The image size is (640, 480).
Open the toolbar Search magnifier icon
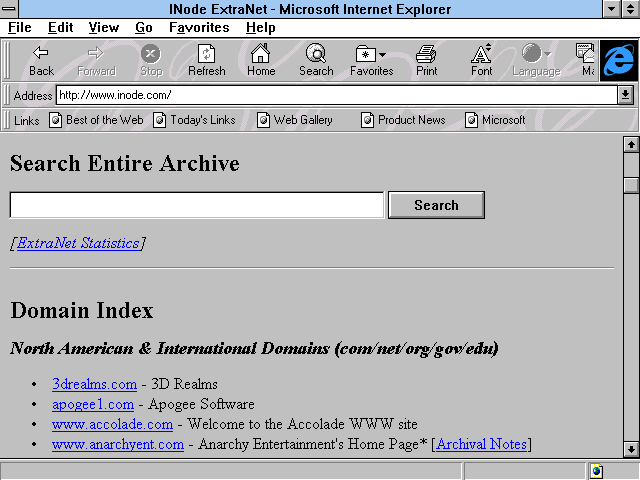tap(316, 53)
